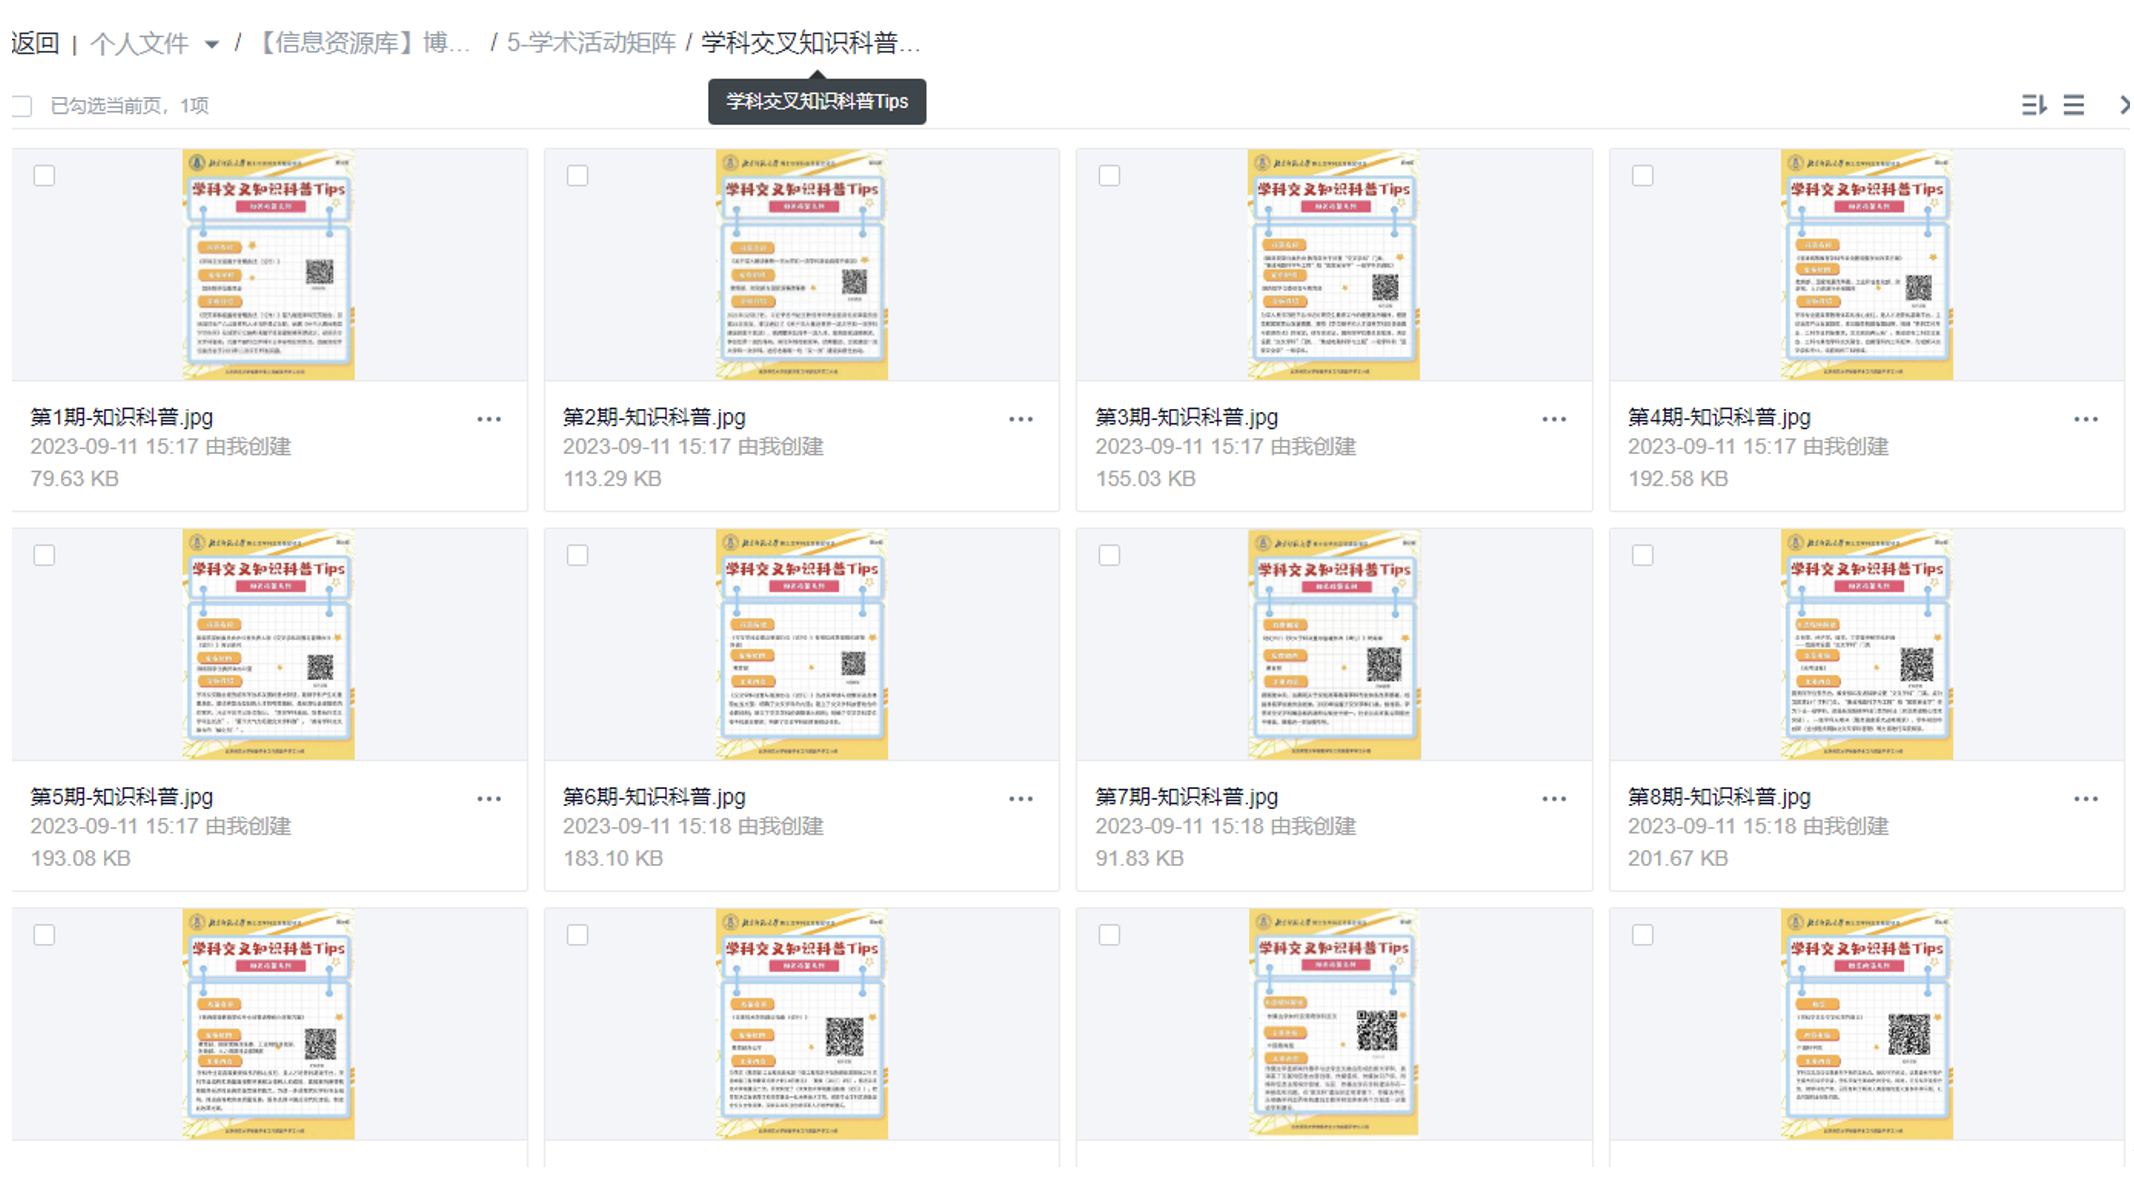Open more actions for 第1期-知识科普.jpg
The width and height of the screenshot is (2134, 1188).
coord(489,418)
